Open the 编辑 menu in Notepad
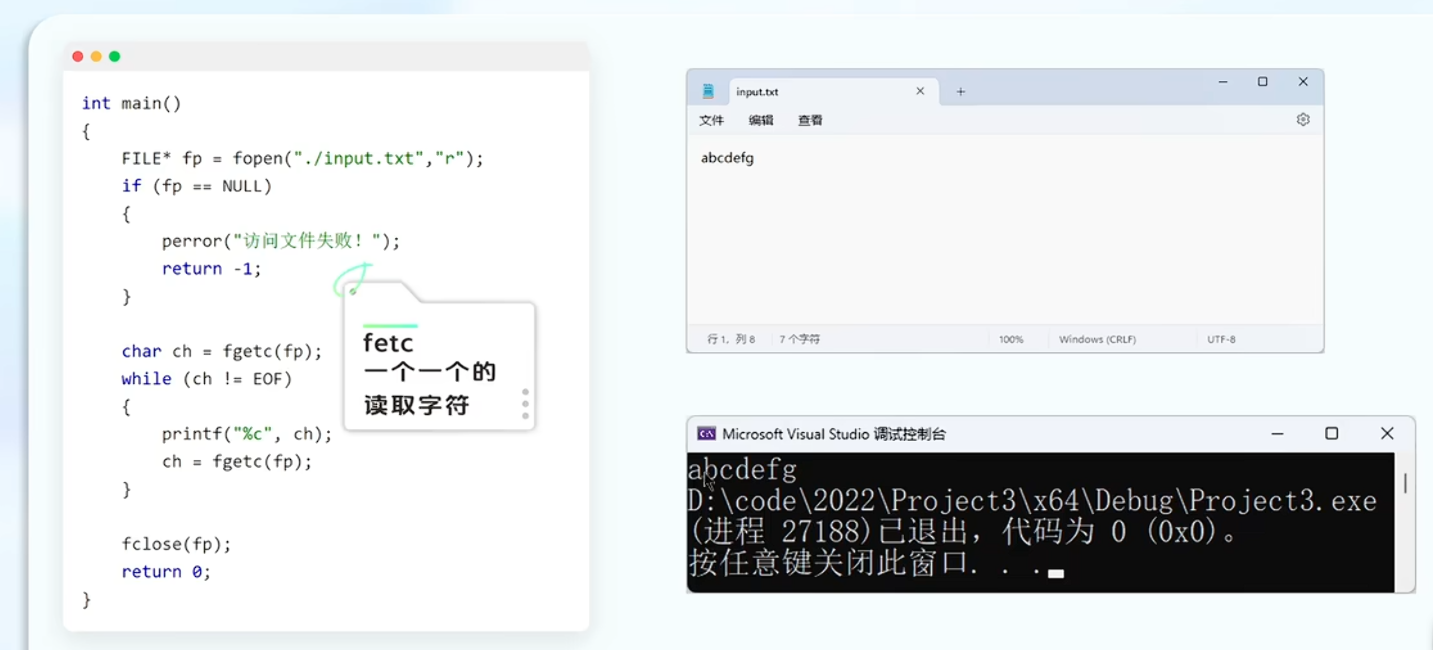Image resolution: width=1433 pixels, height=650 pixels. [761, 120]
